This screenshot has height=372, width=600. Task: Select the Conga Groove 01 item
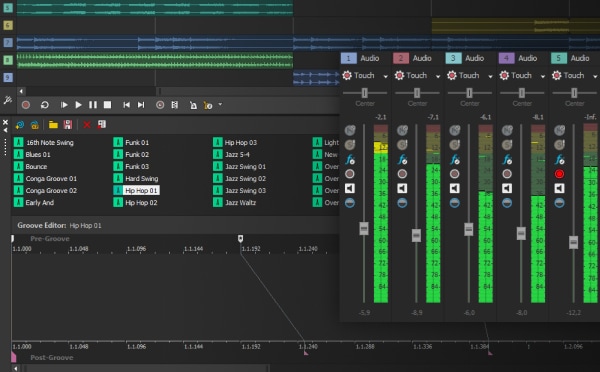coord(51,179)
